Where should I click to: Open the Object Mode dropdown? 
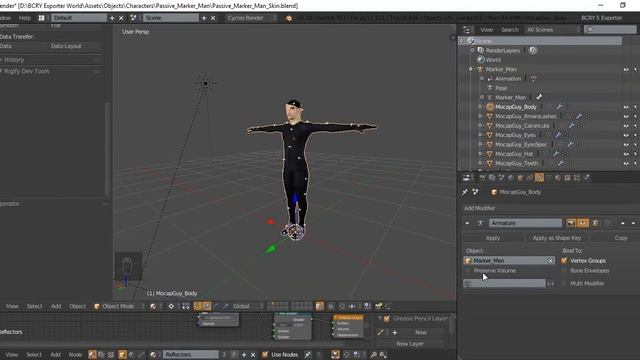(119, 306)
